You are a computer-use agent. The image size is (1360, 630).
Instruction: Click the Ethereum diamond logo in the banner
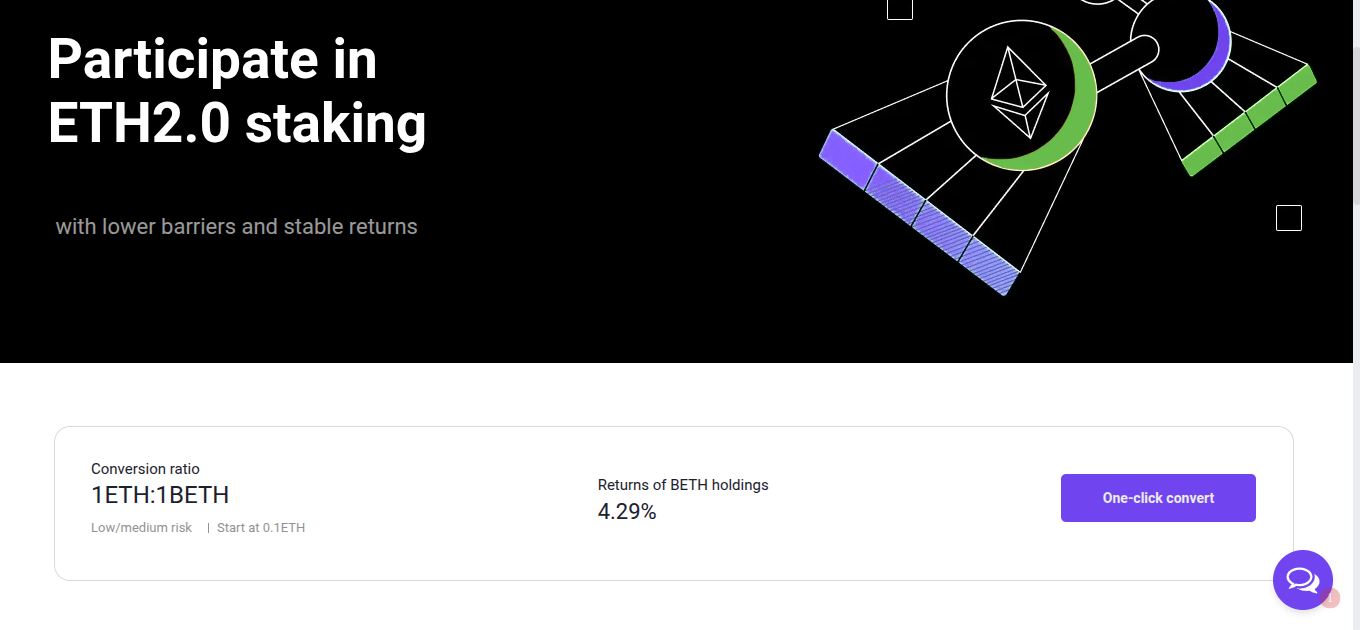[1020, 94]
